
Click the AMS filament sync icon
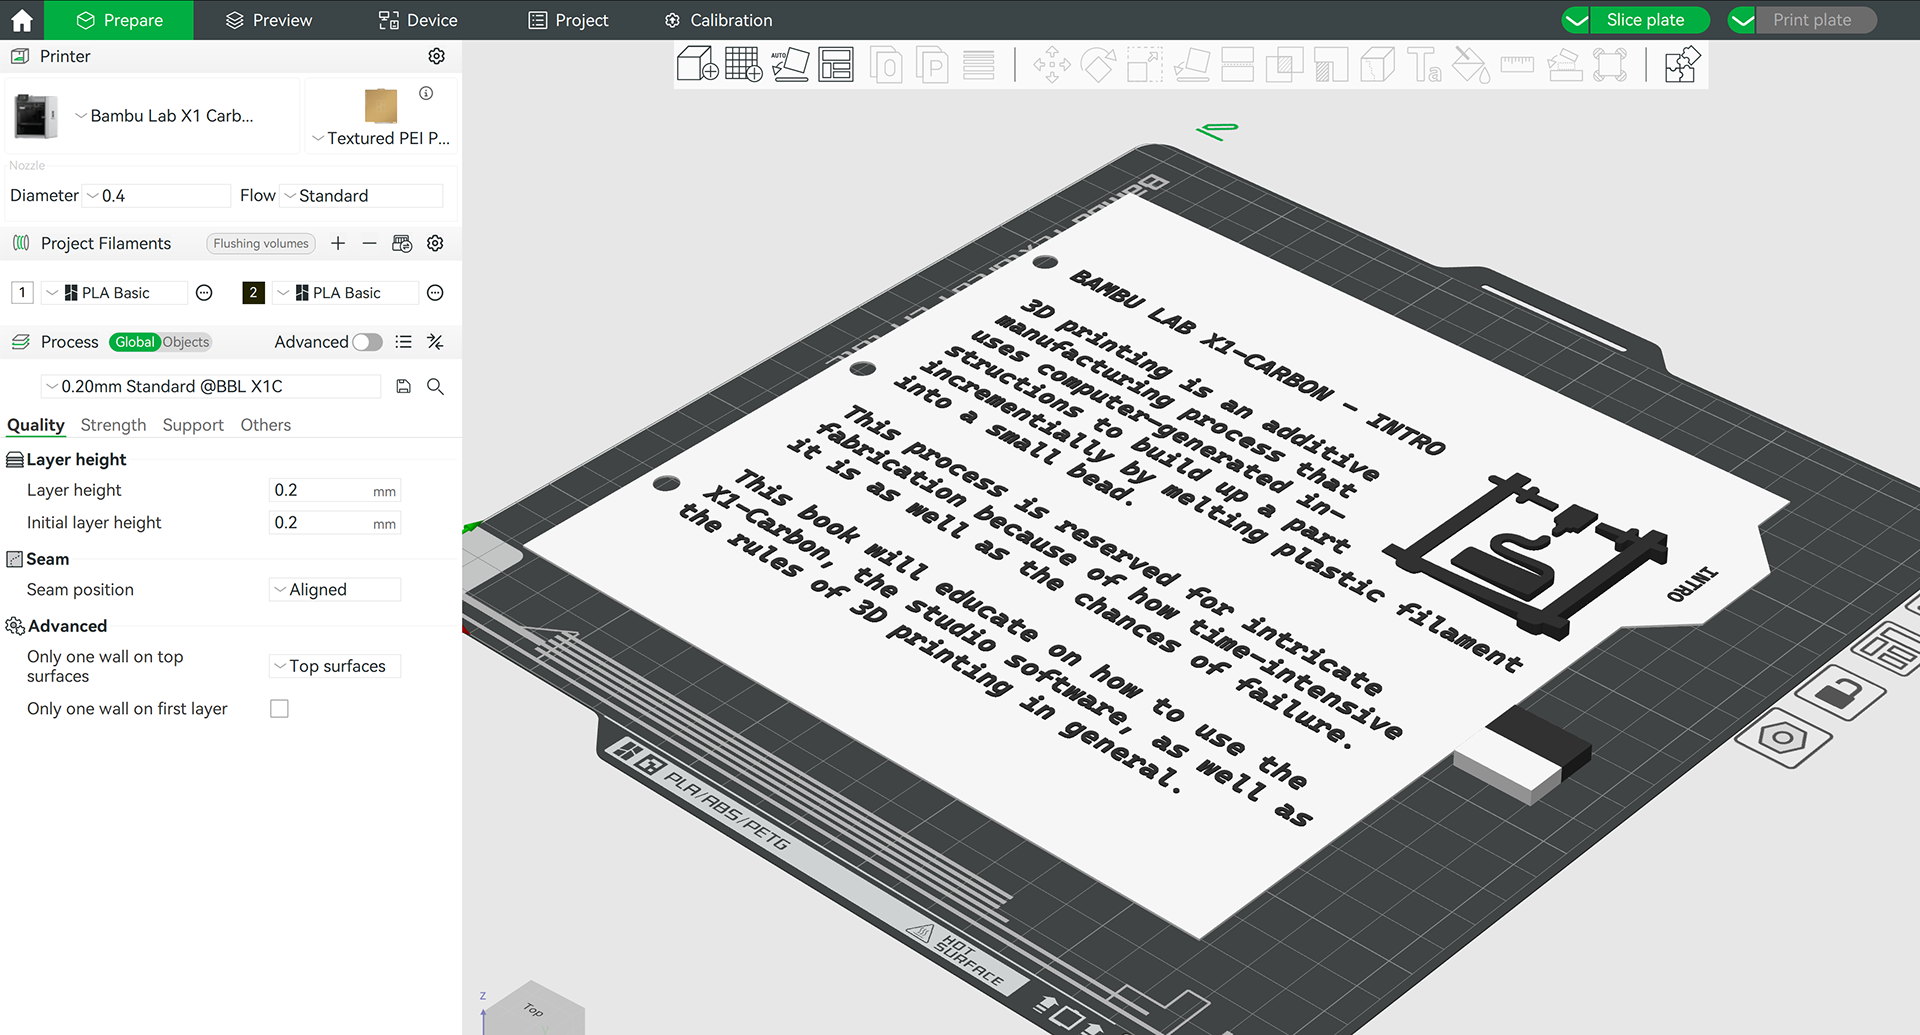point(402,243)
